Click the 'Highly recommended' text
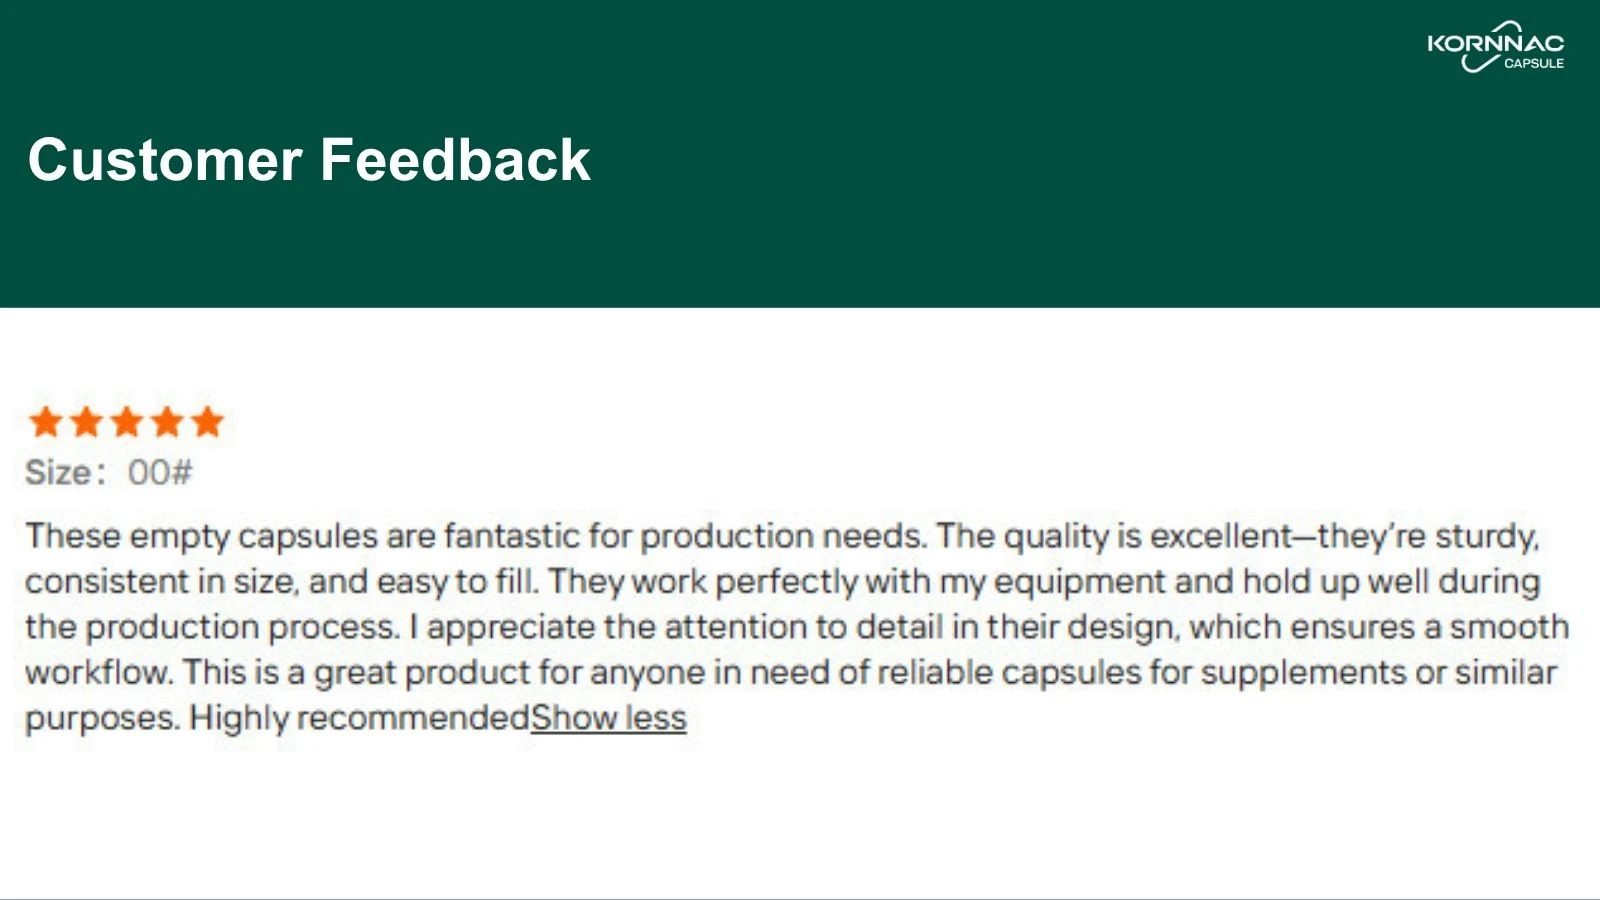Screen dimensions: 1600x900 coord(359,718)
